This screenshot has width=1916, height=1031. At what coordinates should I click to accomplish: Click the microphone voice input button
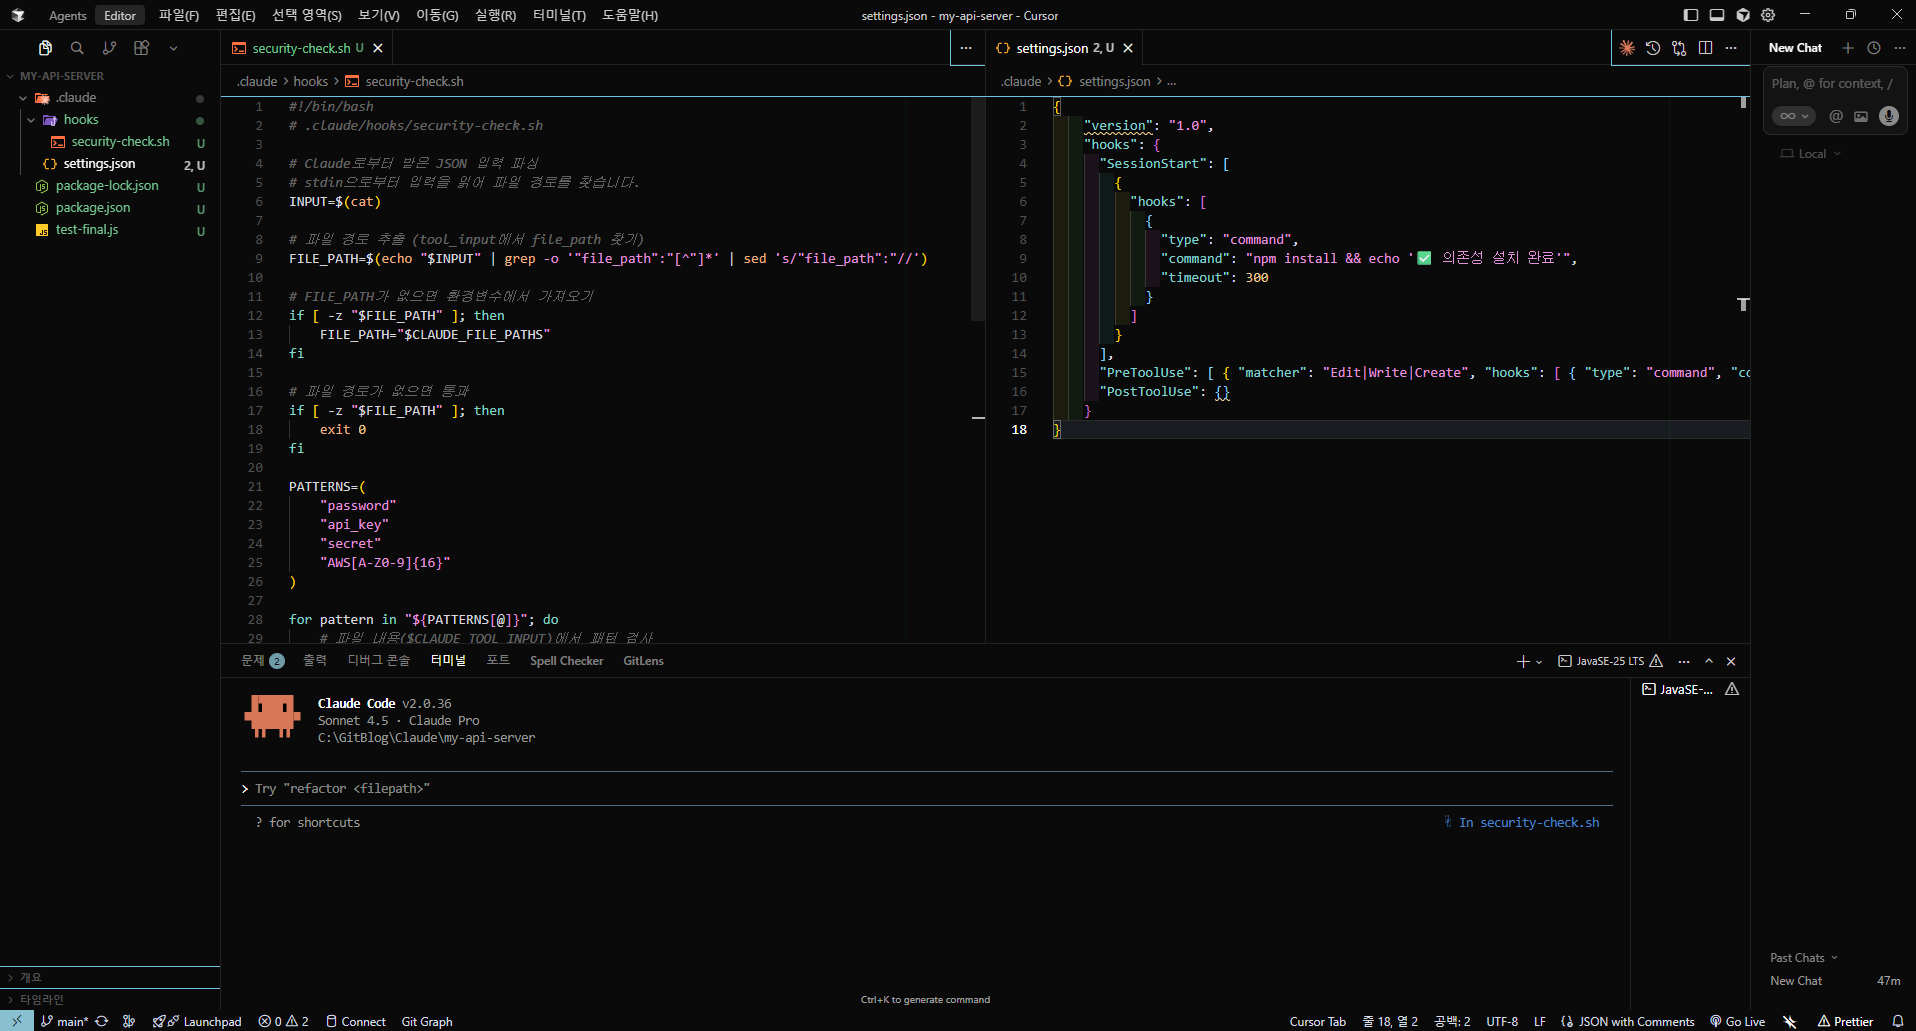(1888, 116)
